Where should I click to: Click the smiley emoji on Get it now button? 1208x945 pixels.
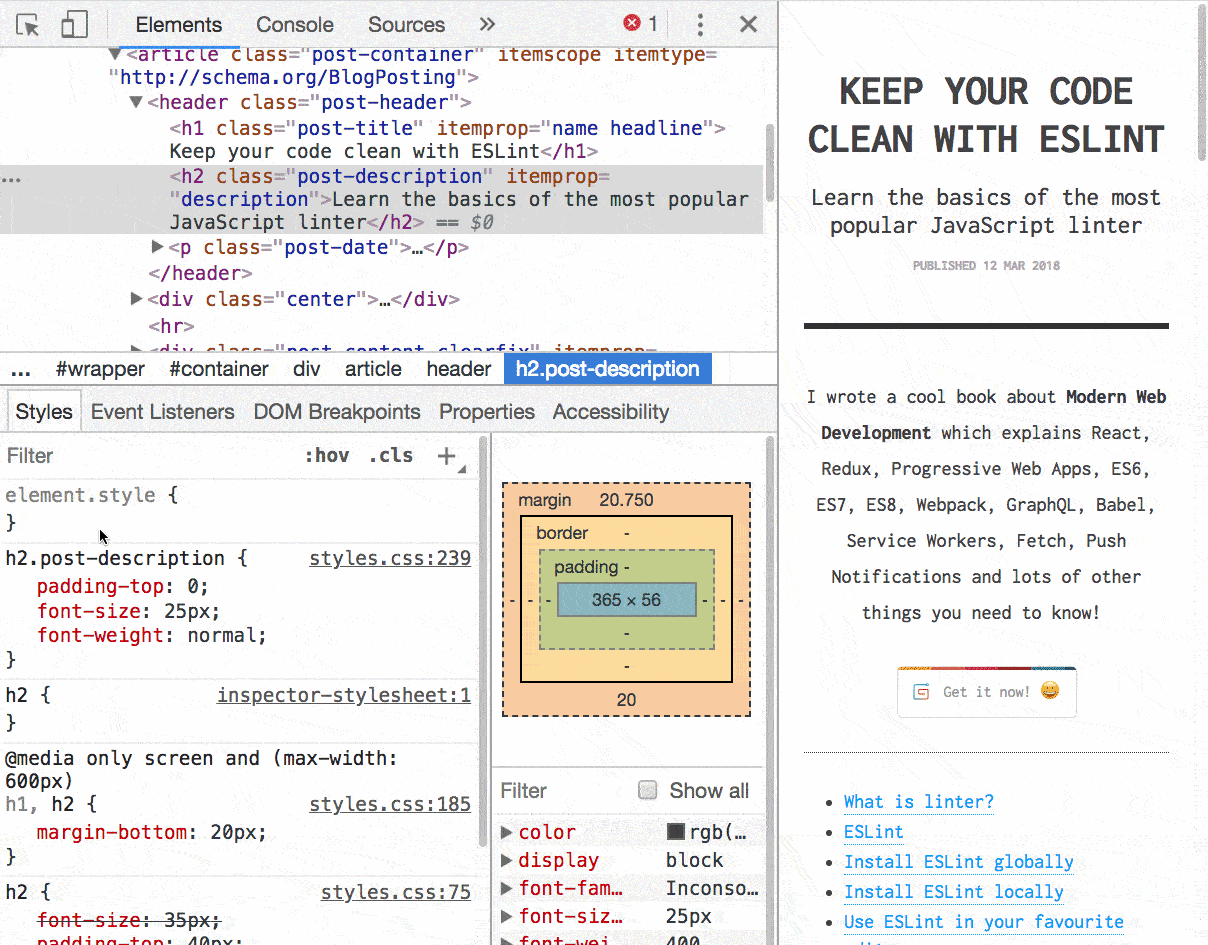[1050, 690]
